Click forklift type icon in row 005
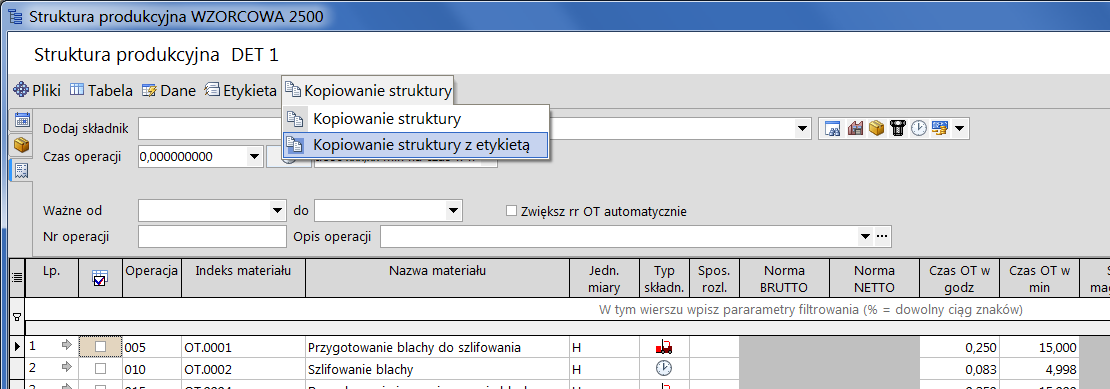1110x389 pixels. pos(664,347)
